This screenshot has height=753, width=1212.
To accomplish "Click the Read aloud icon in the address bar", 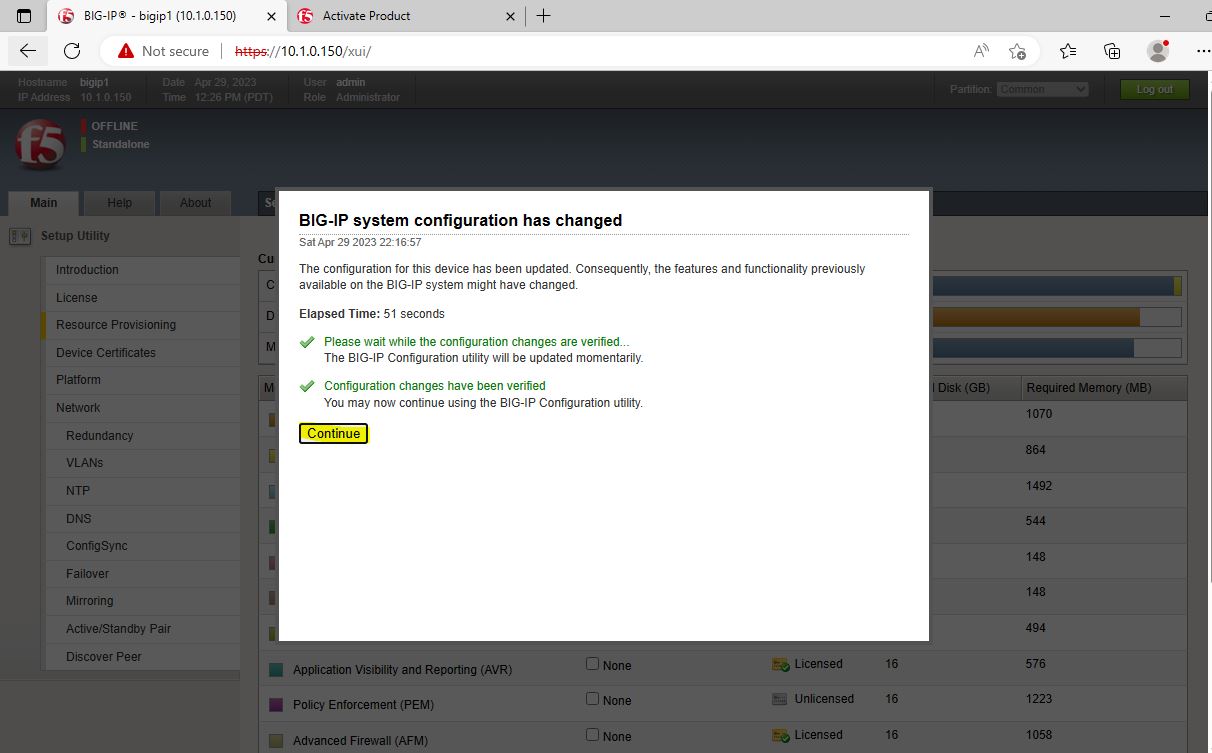I will (981, 51).
